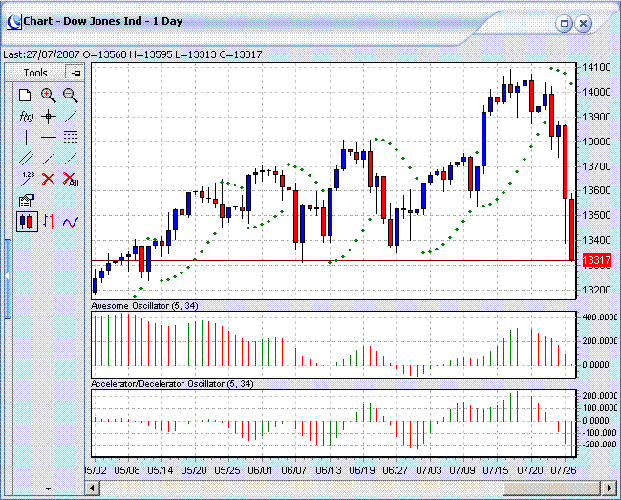Screen dimensions: 621x500
Task: Activate the crosshair cursor tool
Action: [x=48, y=116]
